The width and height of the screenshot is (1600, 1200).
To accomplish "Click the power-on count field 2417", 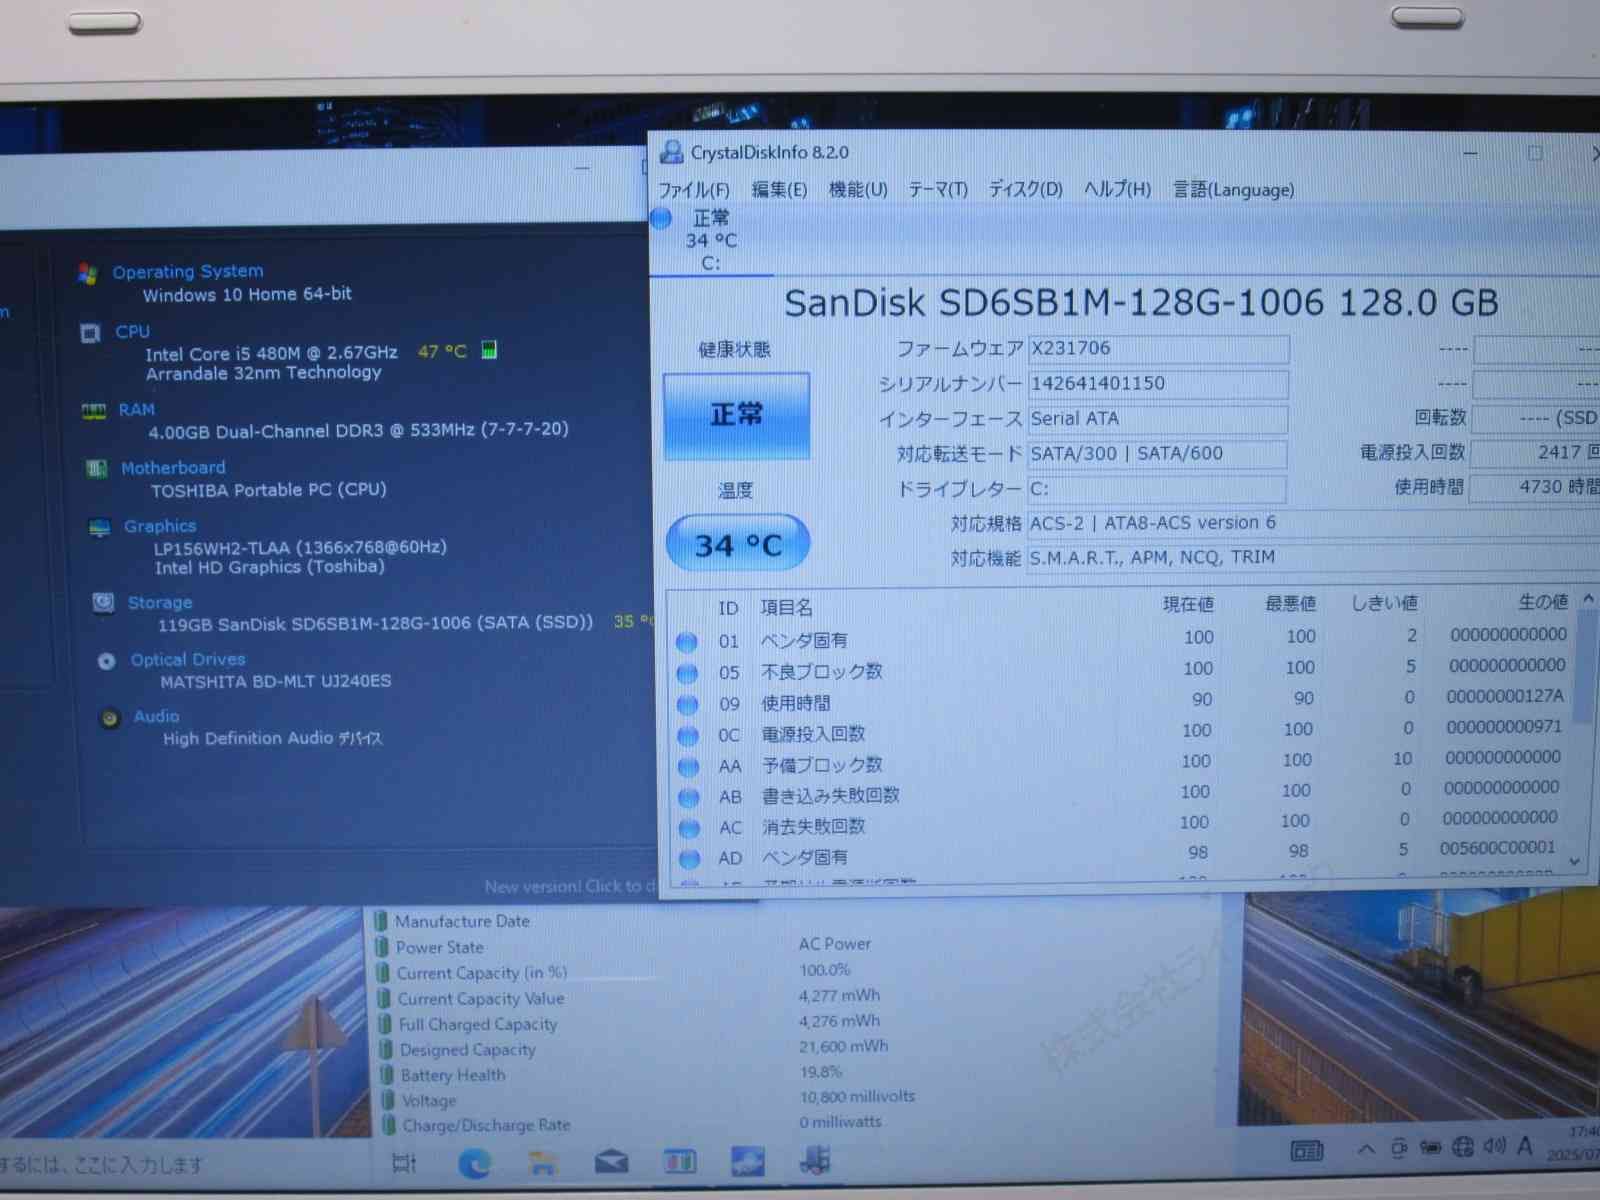I will [x=1535, y=453].
